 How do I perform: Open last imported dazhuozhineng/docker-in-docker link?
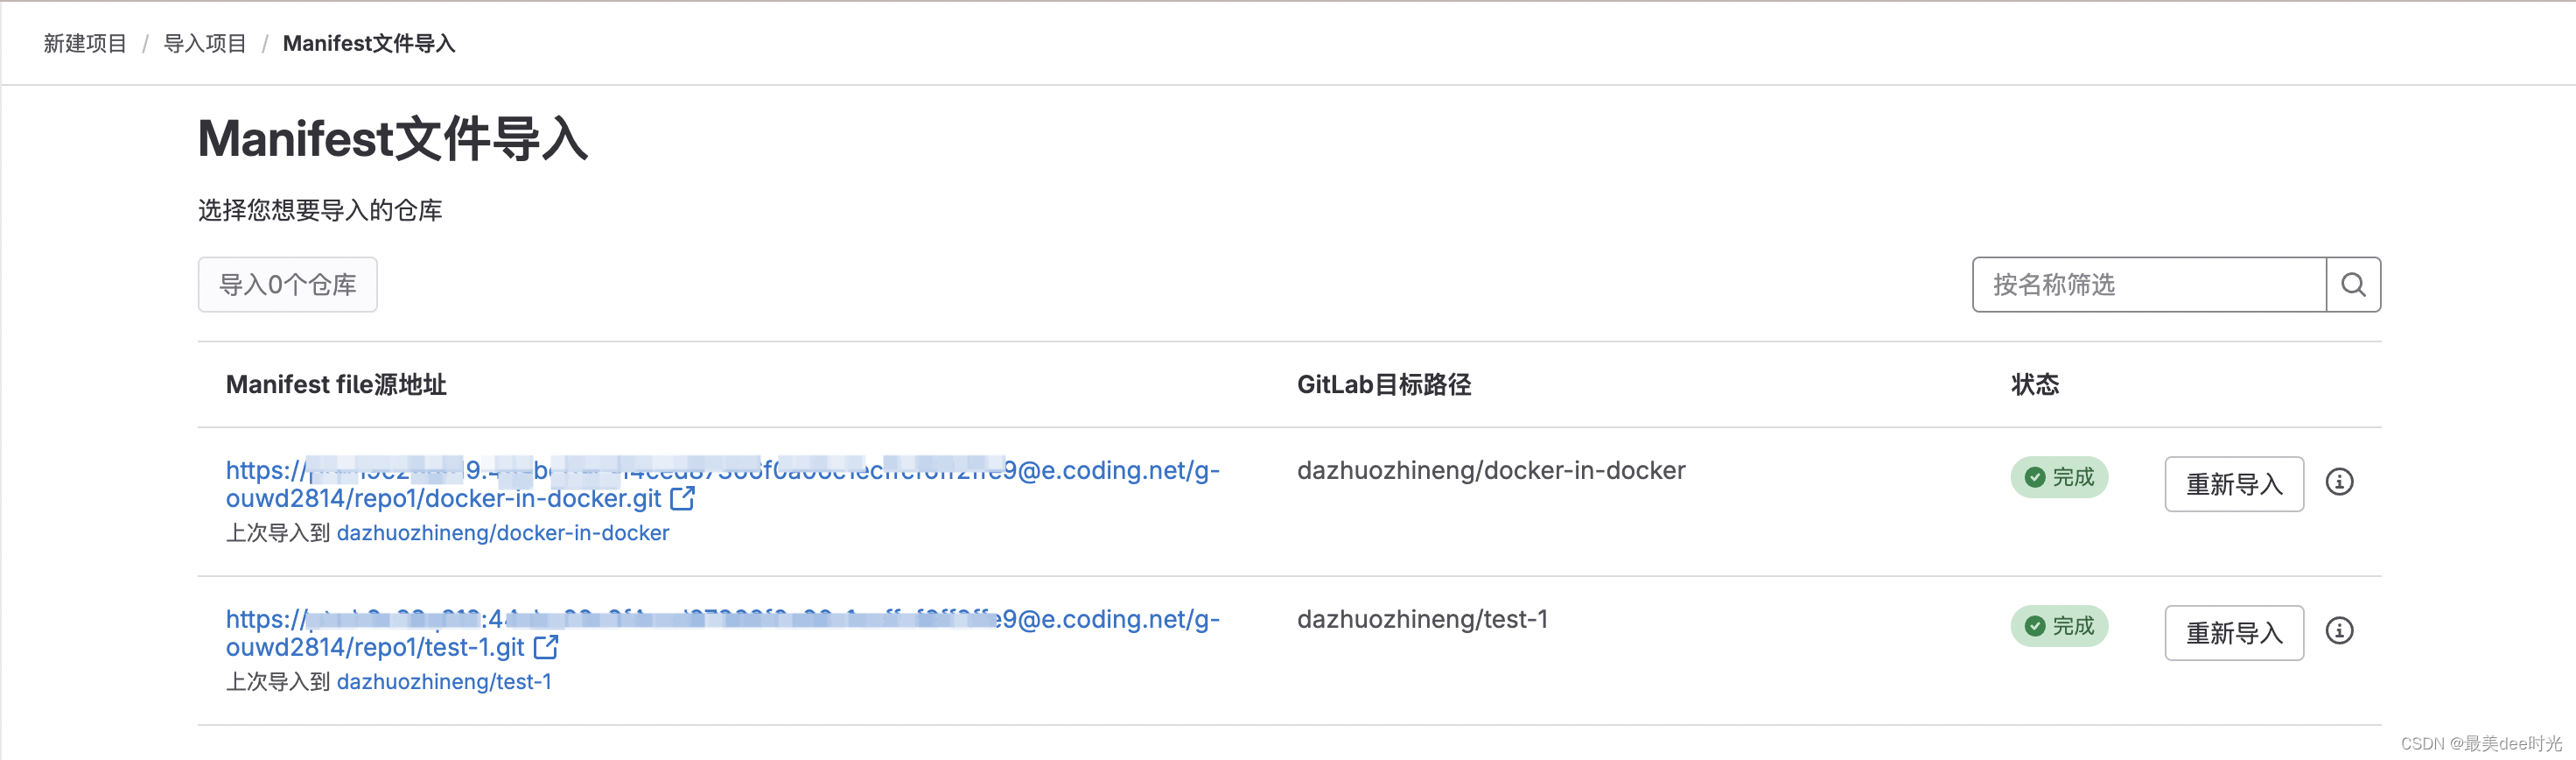click(x=503, y=533)
